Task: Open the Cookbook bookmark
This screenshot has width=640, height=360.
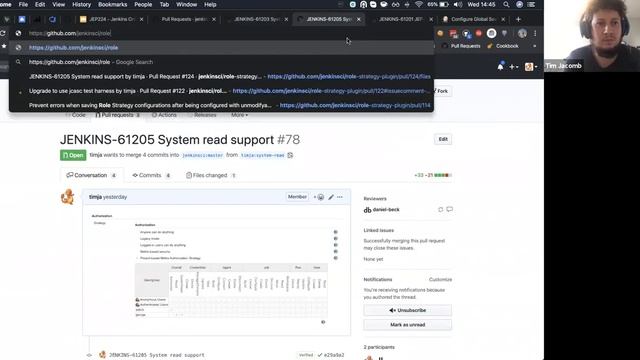Action: click(x=503, y=46)
